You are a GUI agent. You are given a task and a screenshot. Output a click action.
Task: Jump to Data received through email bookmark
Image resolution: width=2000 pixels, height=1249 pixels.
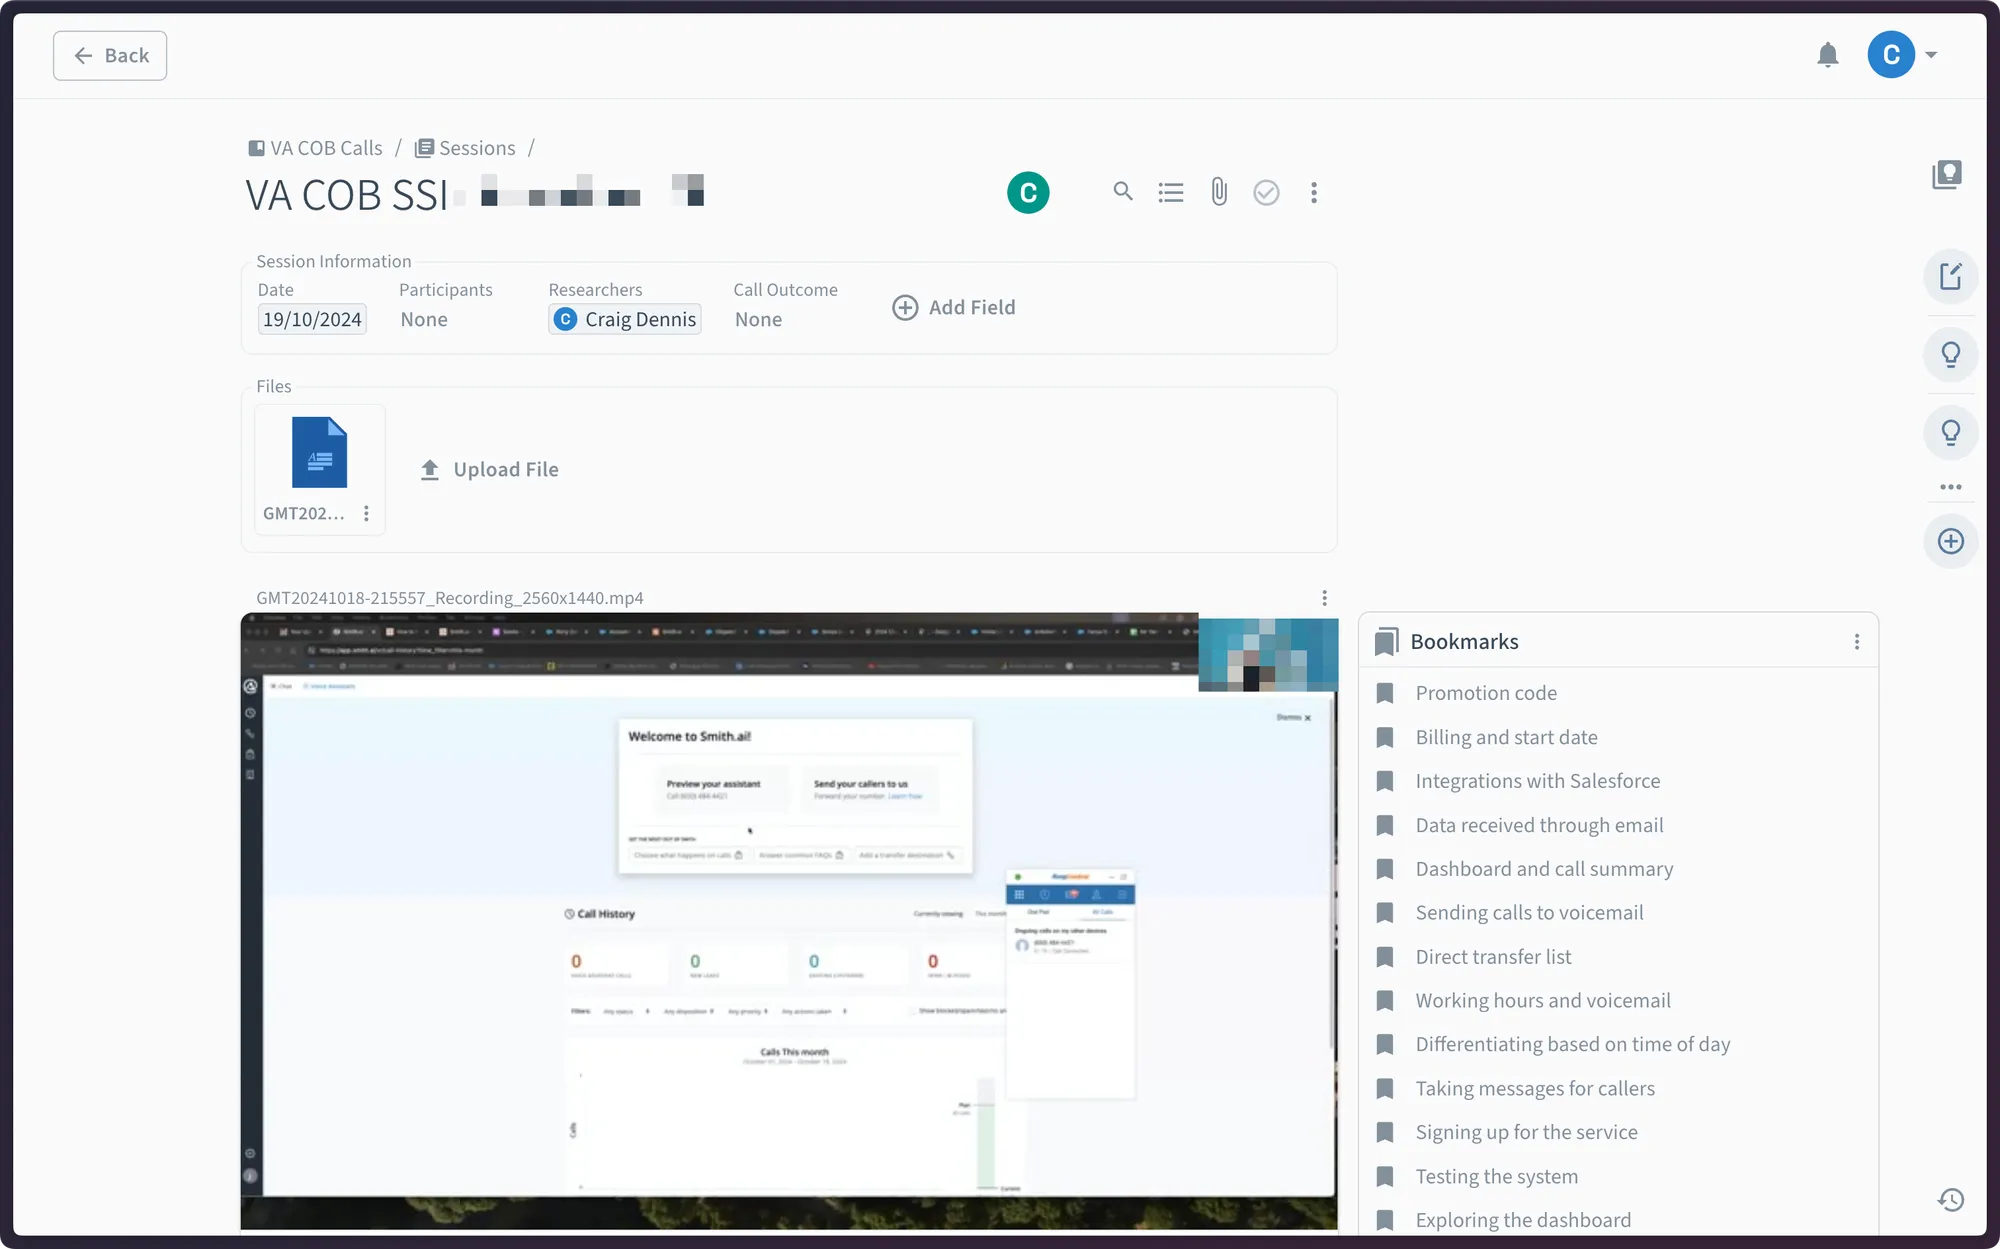[1539, 825]
